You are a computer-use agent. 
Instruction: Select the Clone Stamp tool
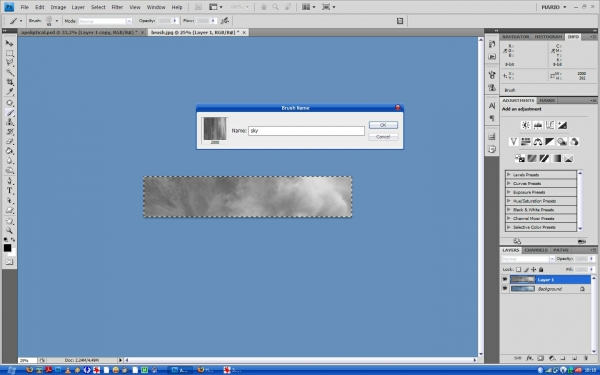pyautogui.click(x=9, y=122)
